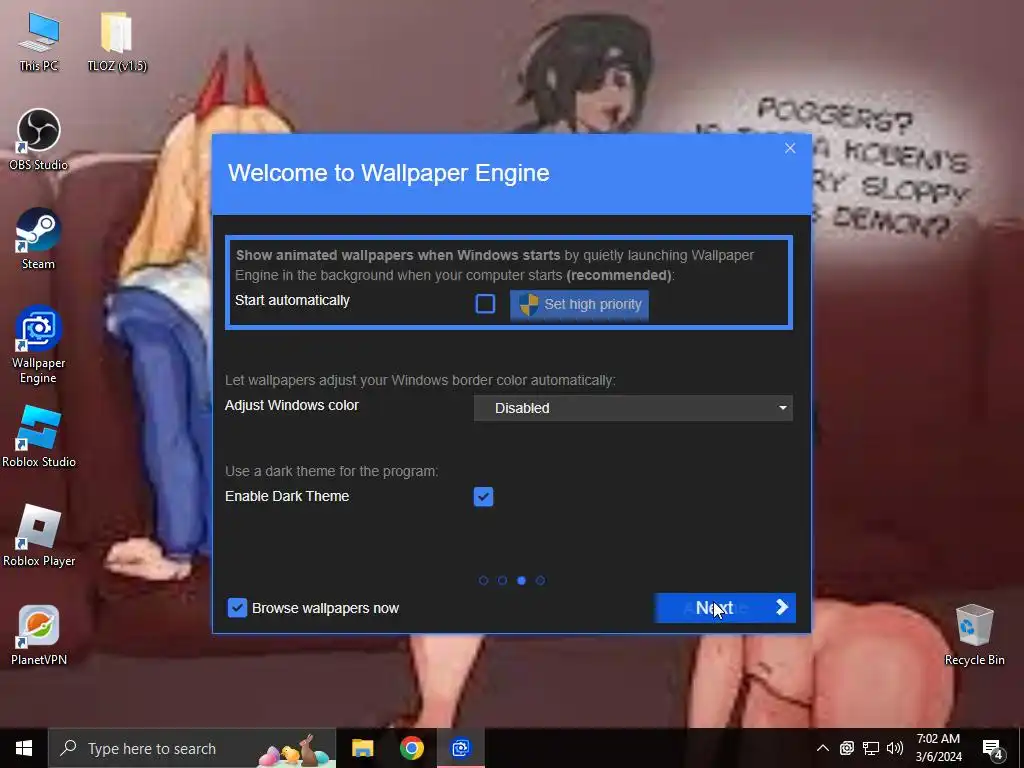Viewport: 1024px width, 768px height.
Task: Select the Recycle Bin icon
Action: click(x=974, y=635)
